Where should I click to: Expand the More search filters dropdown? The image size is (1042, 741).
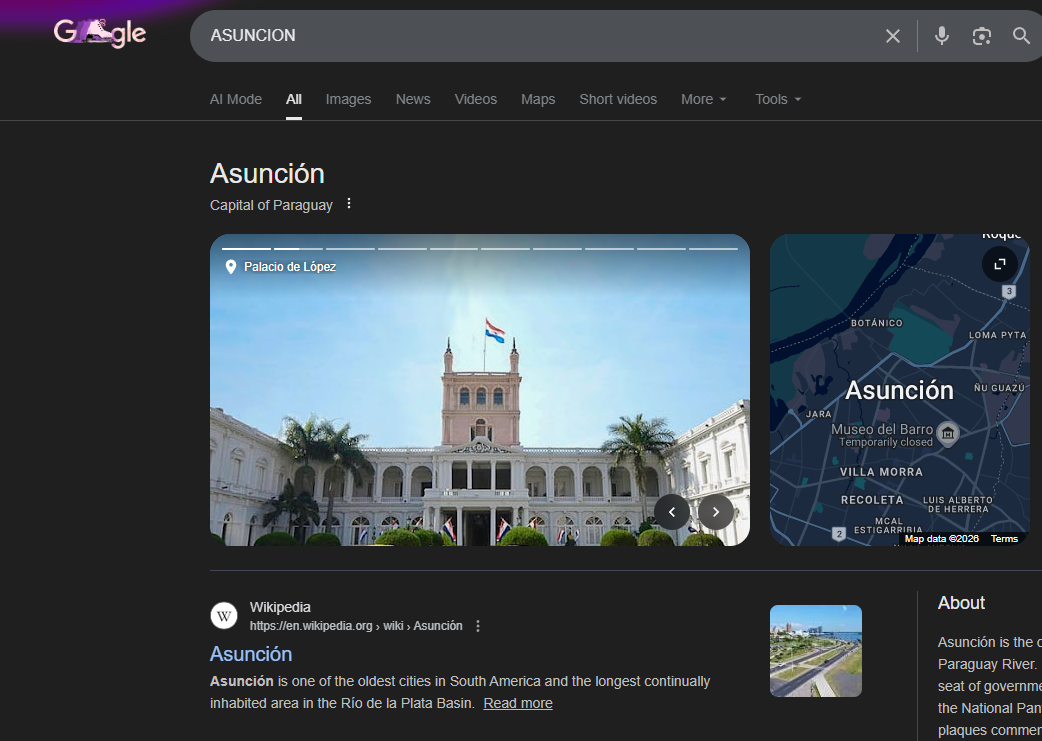704,99
